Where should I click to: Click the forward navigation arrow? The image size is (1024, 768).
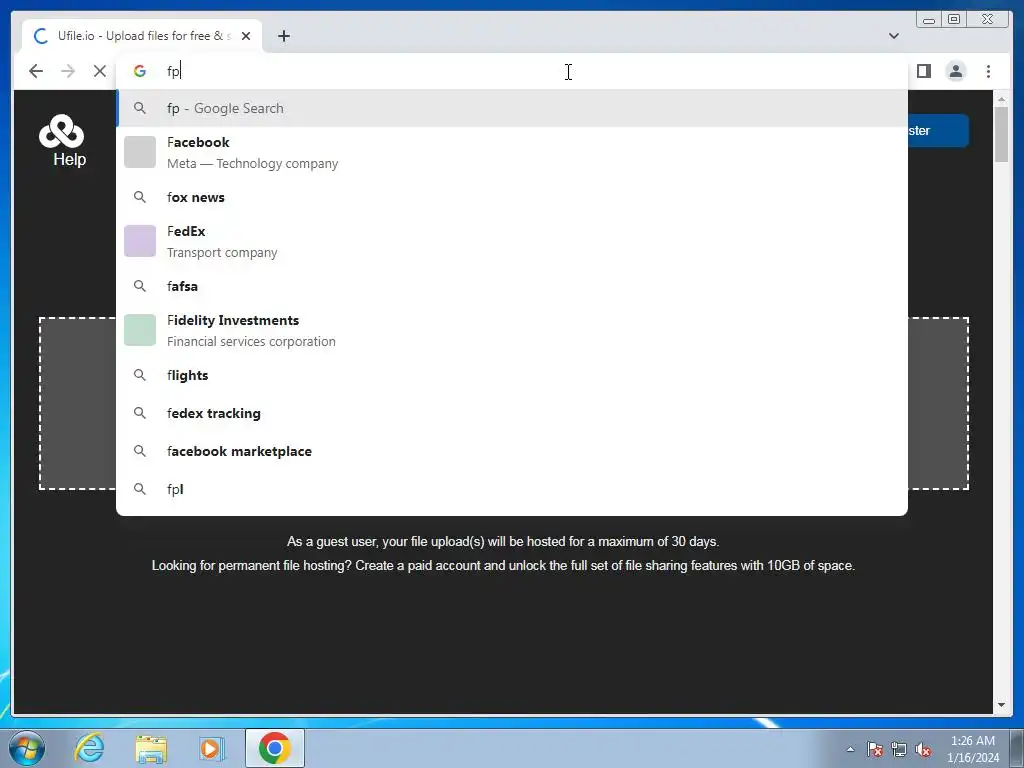coord(68,71)
